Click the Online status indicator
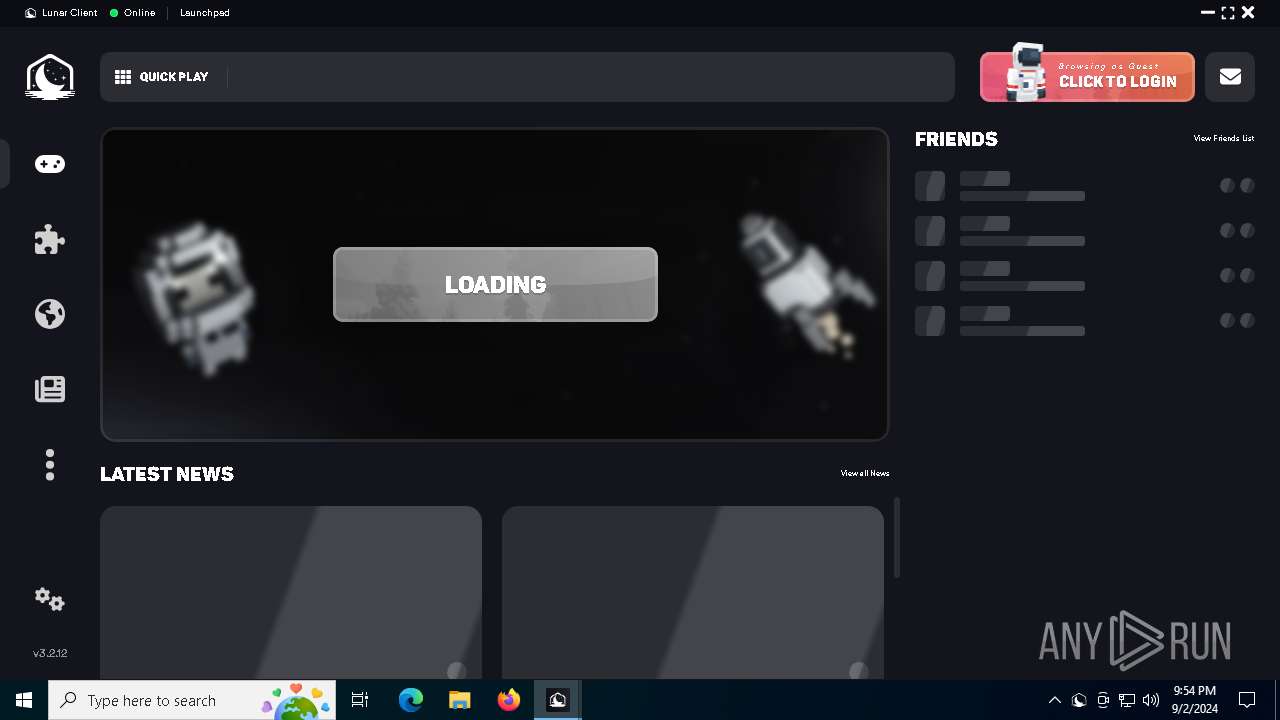 pyautogui.click(x=133, y=13)
